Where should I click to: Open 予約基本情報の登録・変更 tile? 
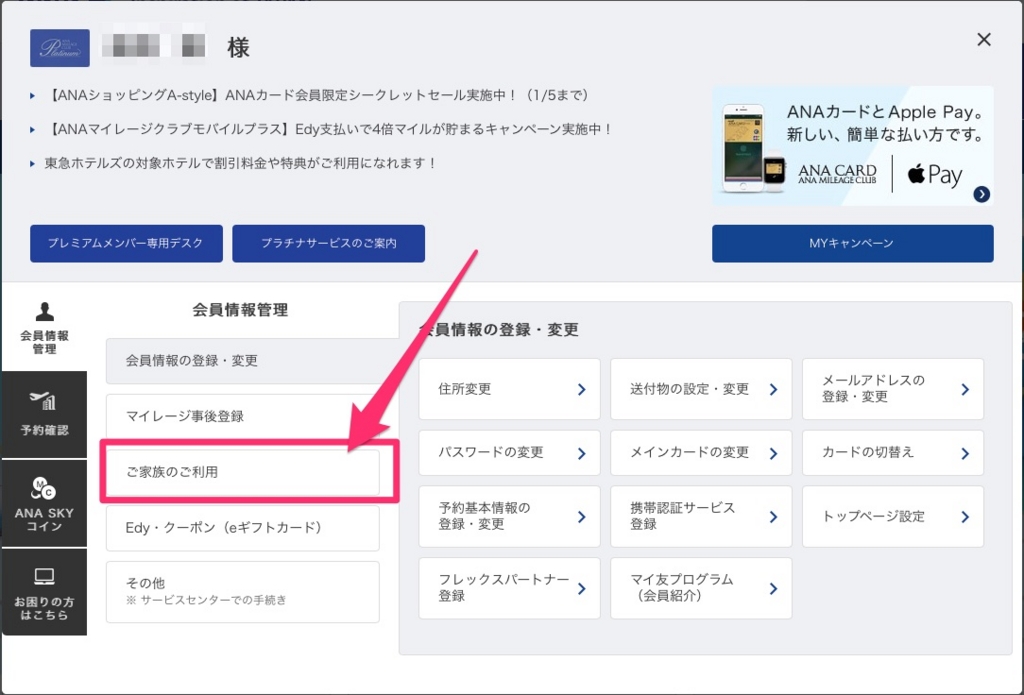click(x=509, y=517)
